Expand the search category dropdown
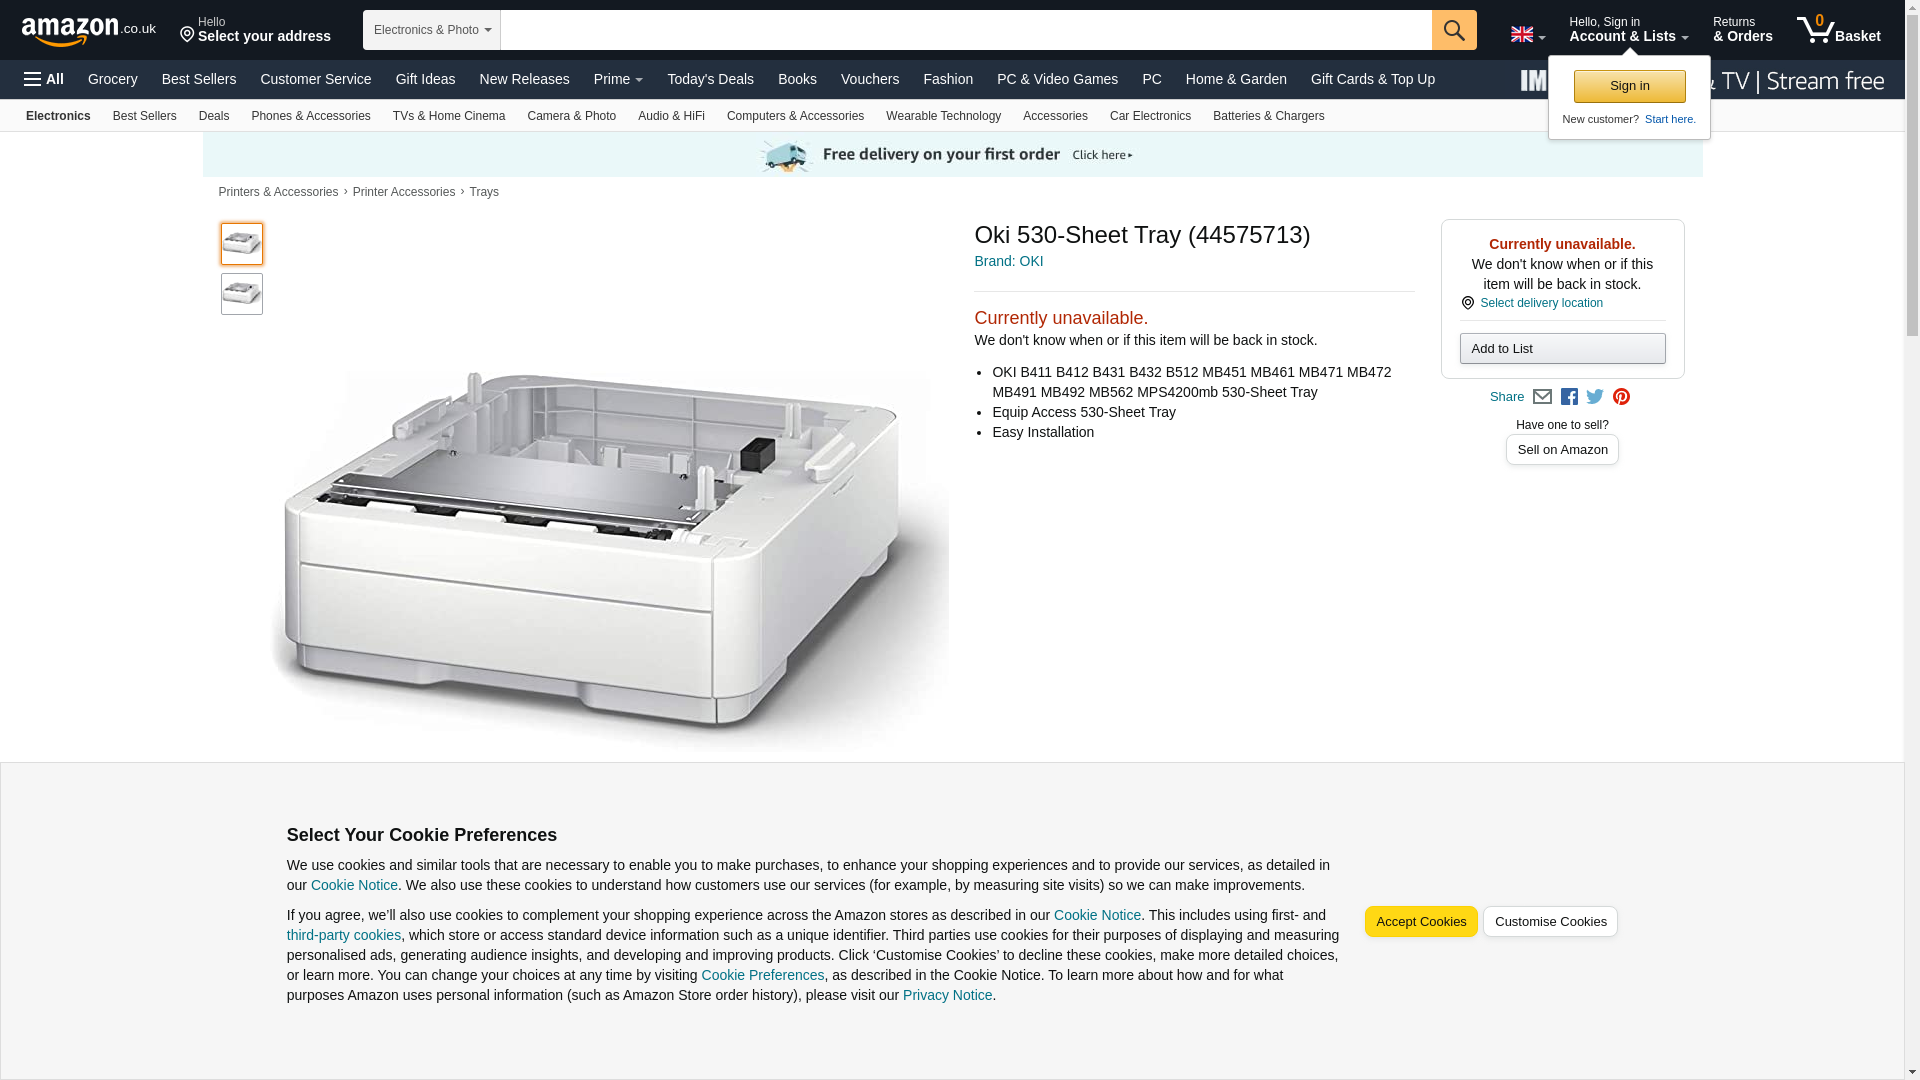This screenshot has width=1920, height=1080. click(431, 30)
